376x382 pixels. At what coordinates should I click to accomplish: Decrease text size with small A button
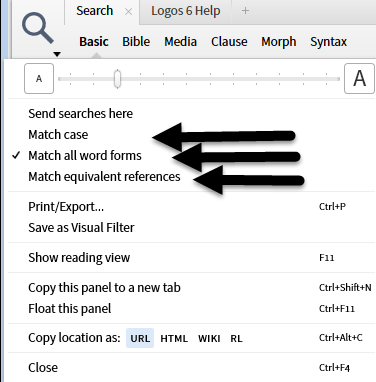coord(39,79)
